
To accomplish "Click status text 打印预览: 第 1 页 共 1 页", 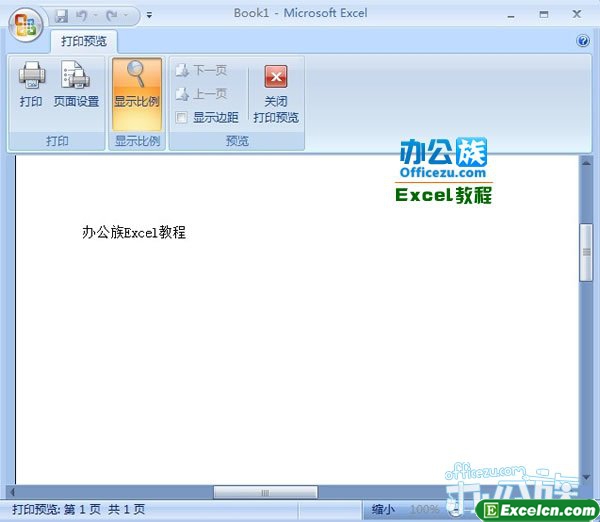I will 79,509.
